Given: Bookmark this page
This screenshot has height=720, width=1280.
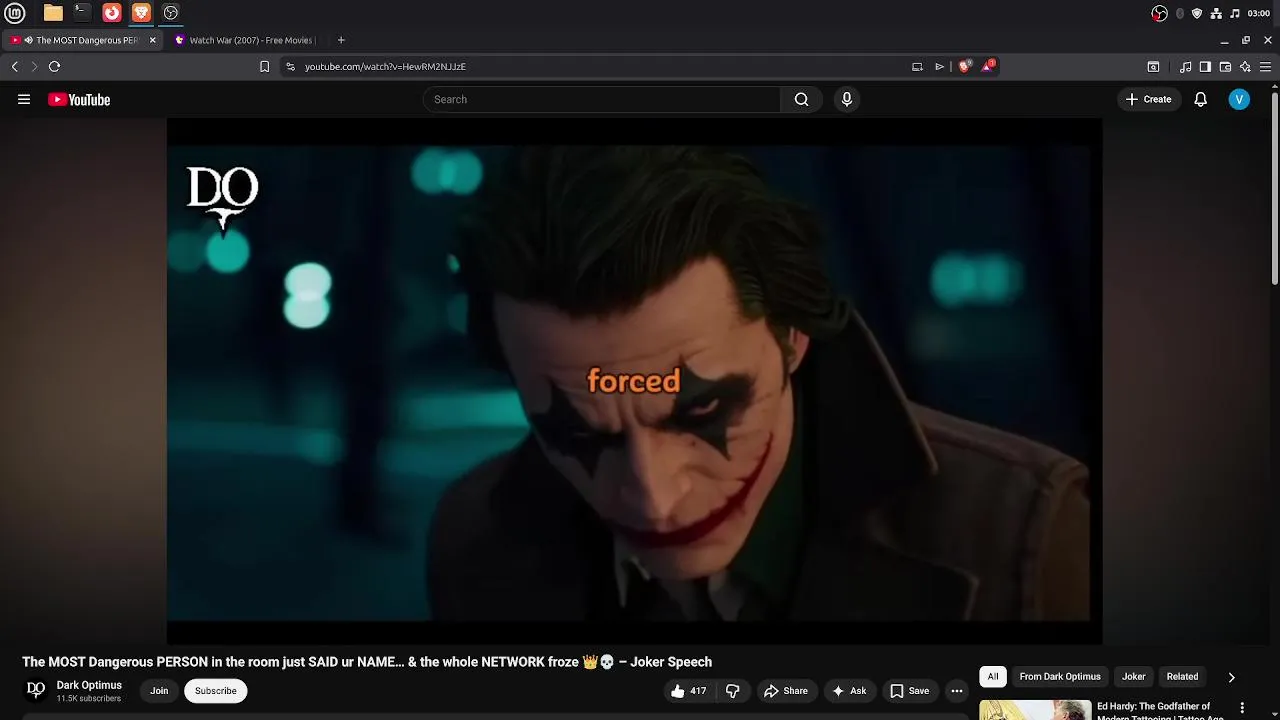Looking at the screenshot, I should [264, 66].
